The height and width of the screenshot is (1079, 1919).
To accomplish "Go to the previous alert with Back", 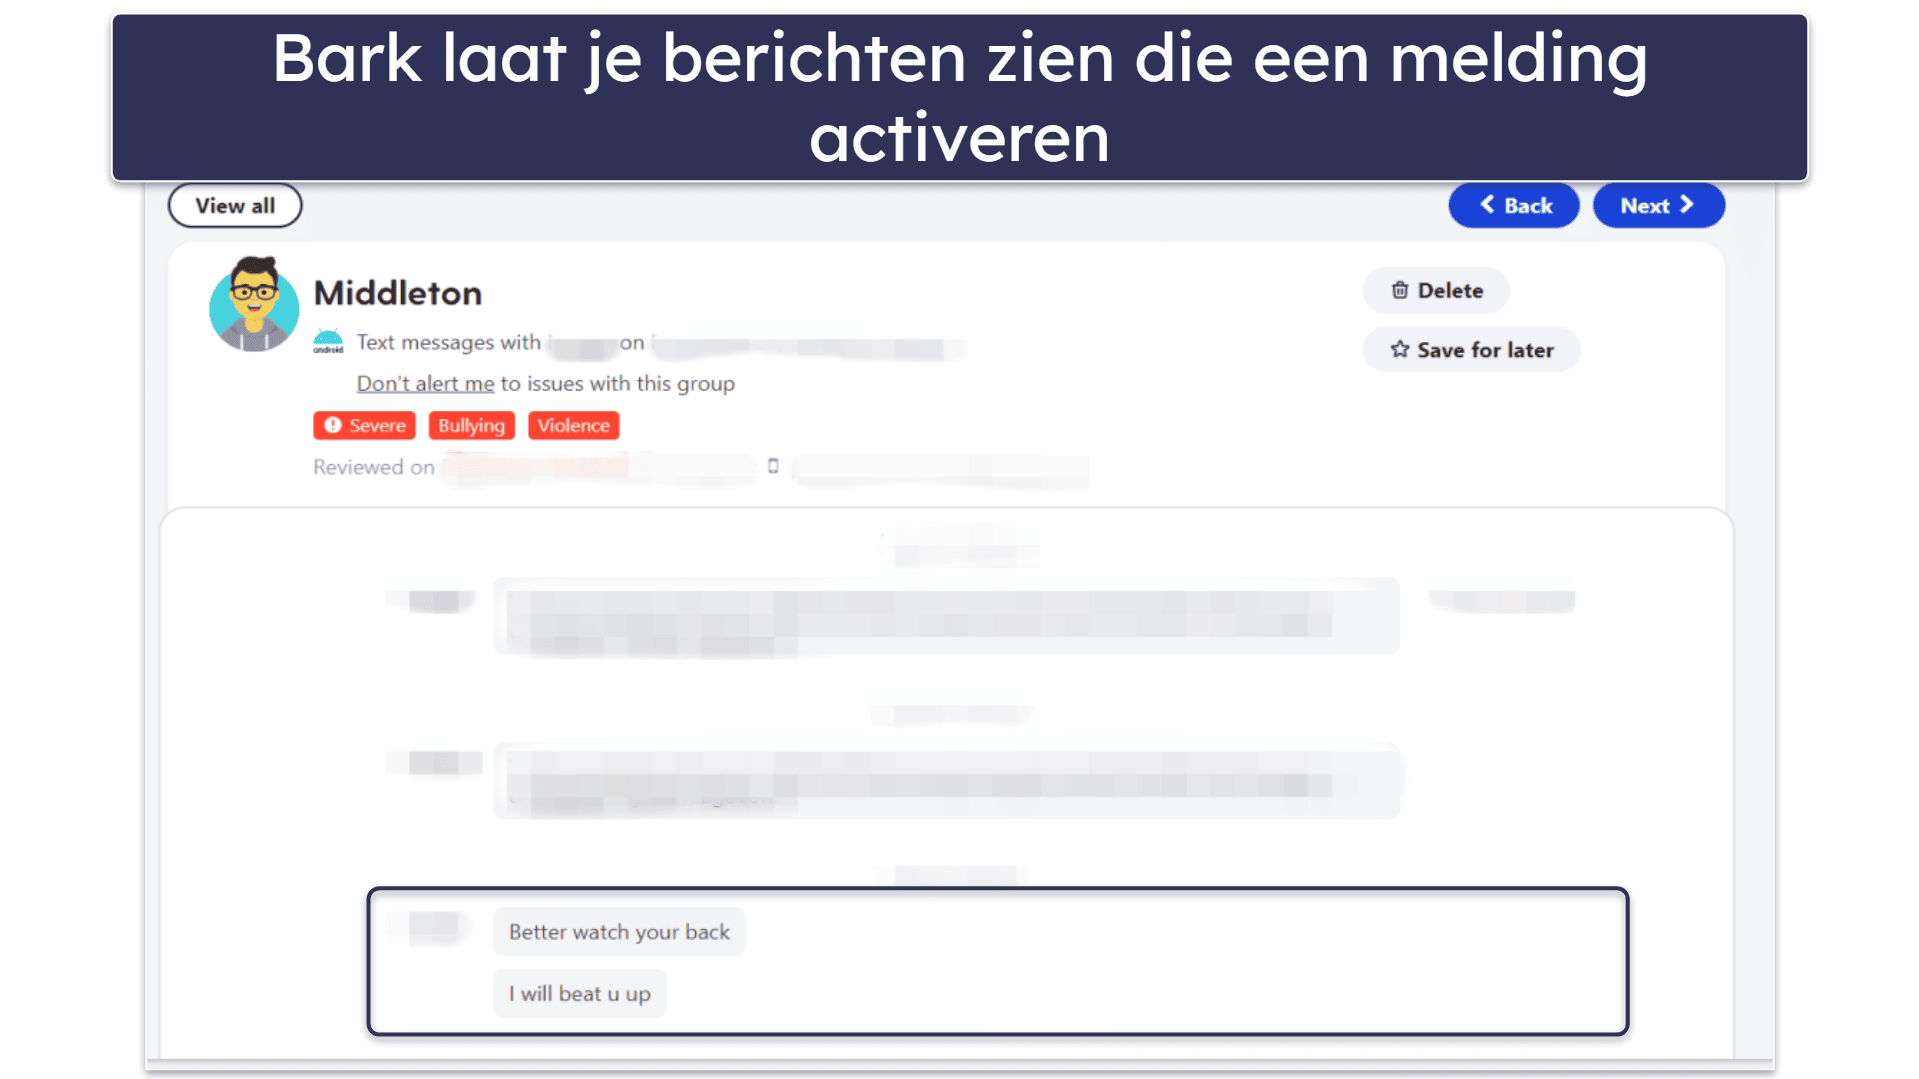I will click(x=1514, y=206).
